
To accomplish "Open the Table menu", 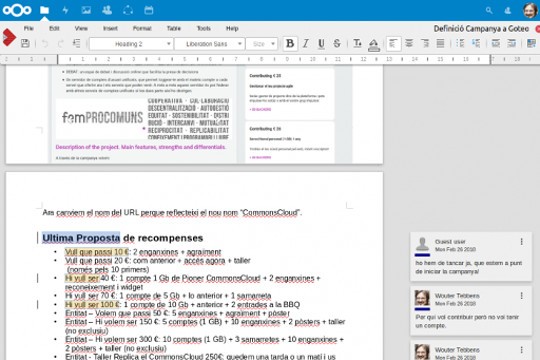I will pyautogui.click(x=174, y=28).
